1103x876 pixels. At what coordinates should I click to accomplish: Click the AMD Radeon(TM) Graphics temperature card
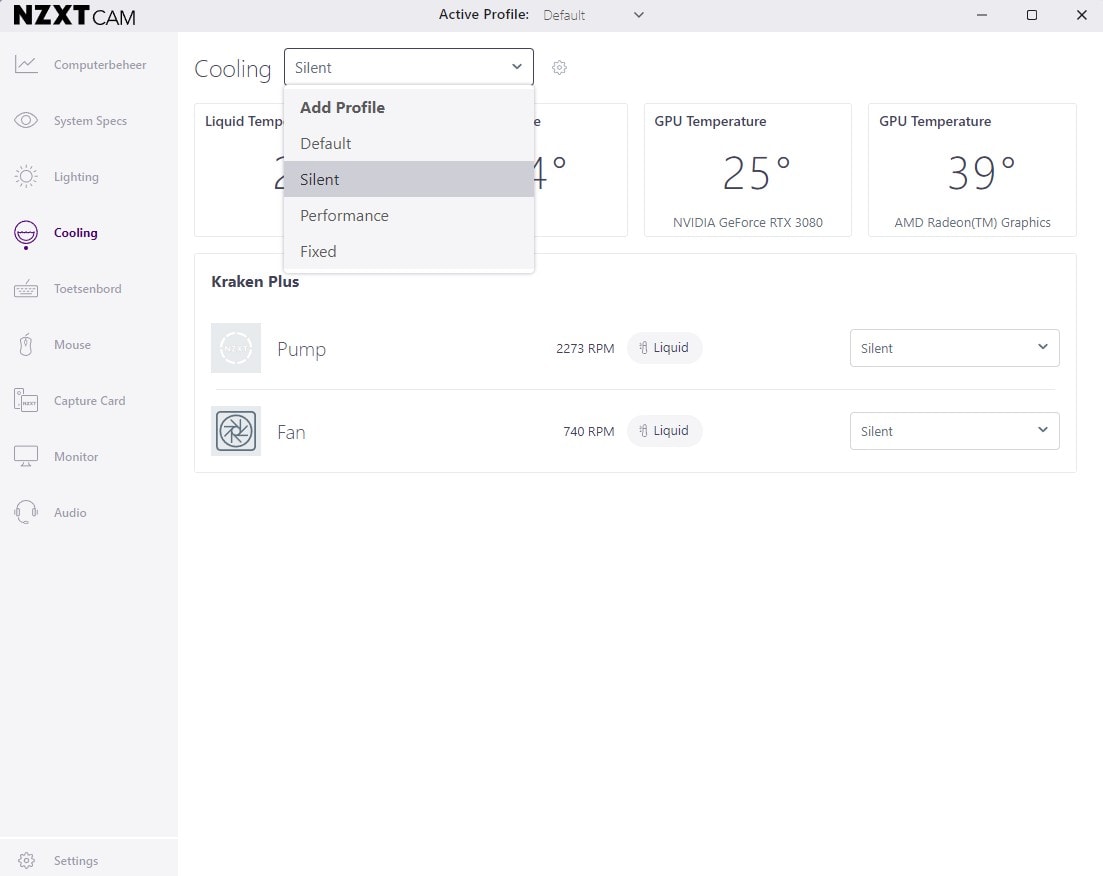(972, 170)
